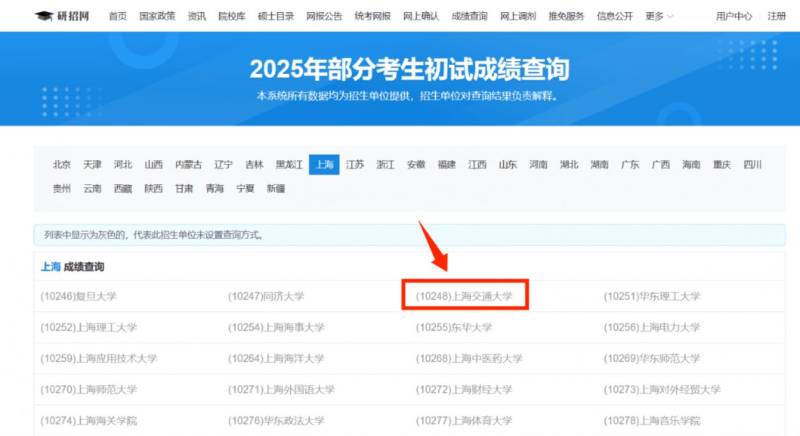Select the 海南 province tab
This screenshot has height=436, width=800.
(x=691, y=165)
